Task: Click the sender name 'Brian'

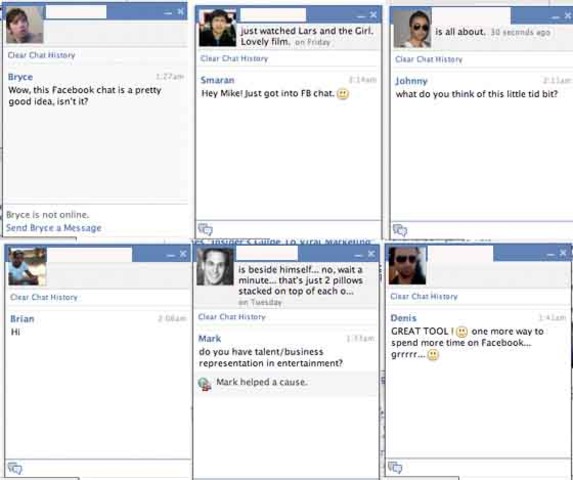Action: click(x=22, y=319)
